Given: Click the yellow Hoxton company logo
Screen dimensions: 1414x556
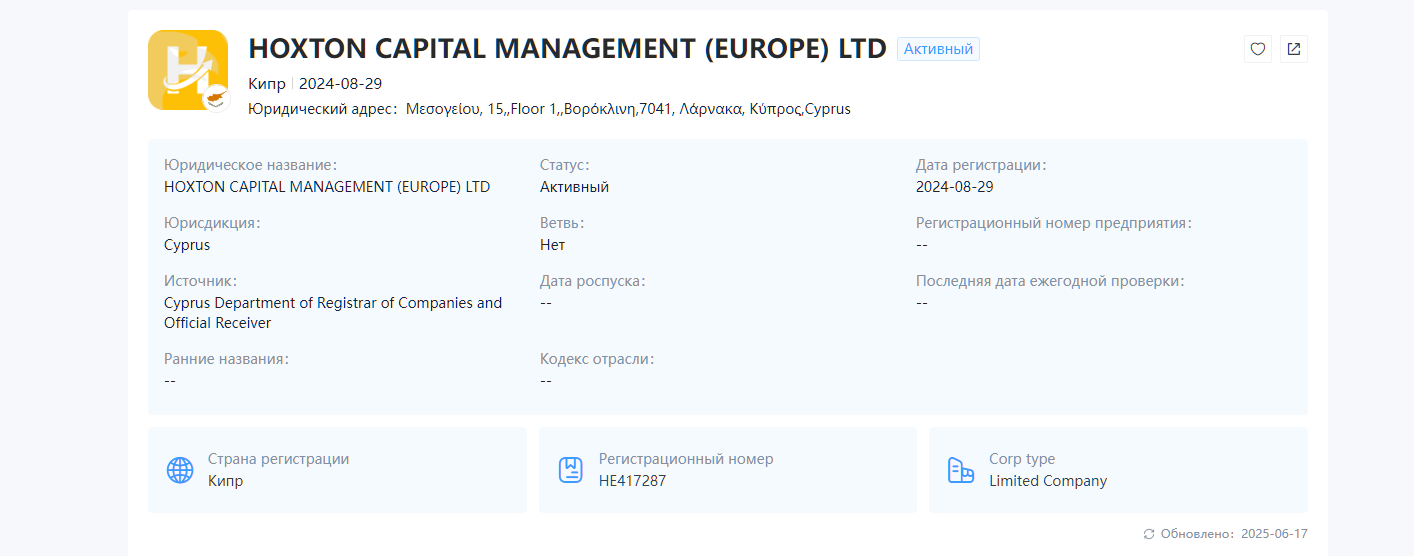Looking at the screenshot, I should click(188, 70).
